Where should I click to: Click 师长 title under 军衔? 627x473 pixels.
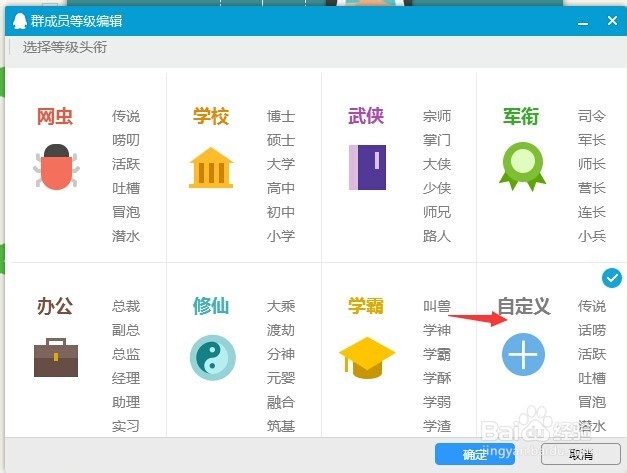click(x=592, y=164)
